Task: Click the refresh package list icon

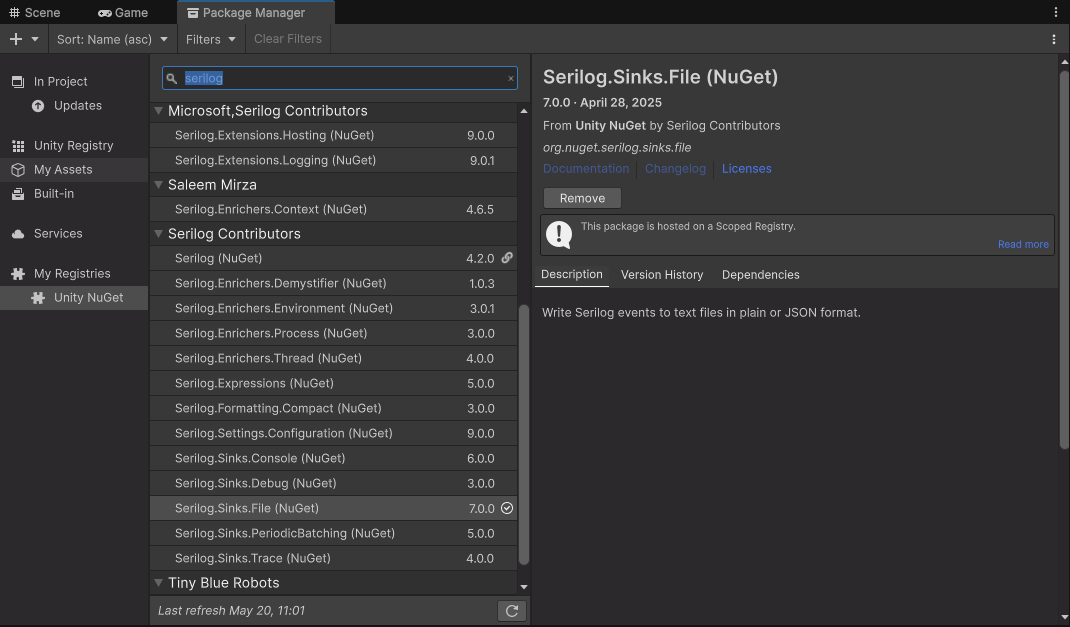Action: tap(512, 611)
